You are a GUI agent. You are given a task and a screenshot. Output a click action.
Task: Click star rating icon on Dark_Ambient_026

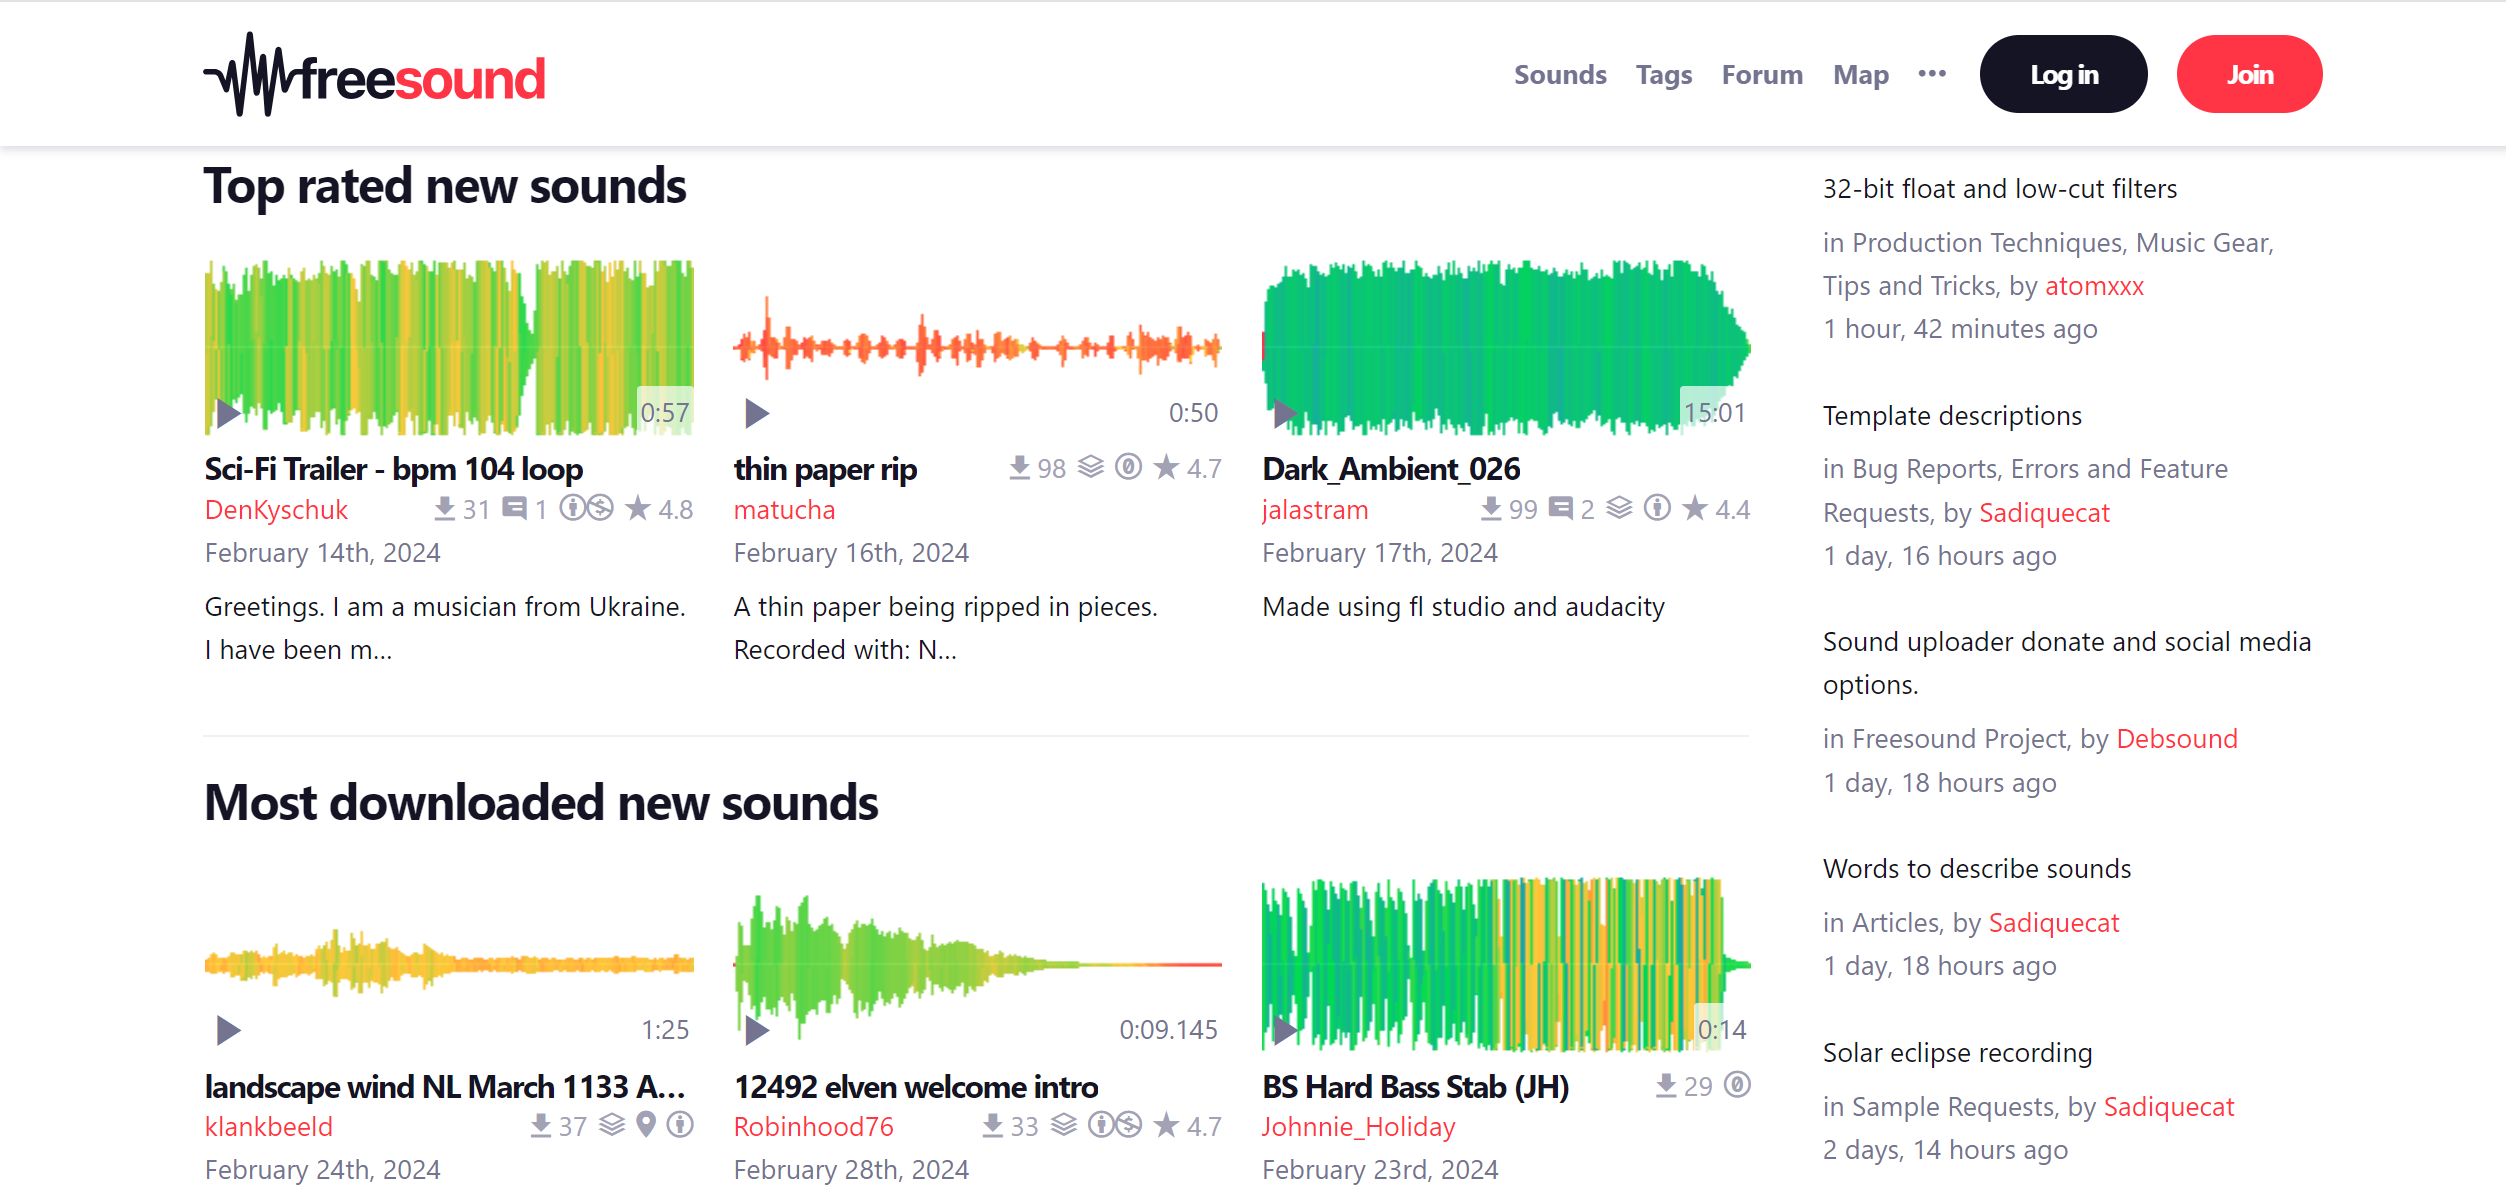pos(1695,508)
